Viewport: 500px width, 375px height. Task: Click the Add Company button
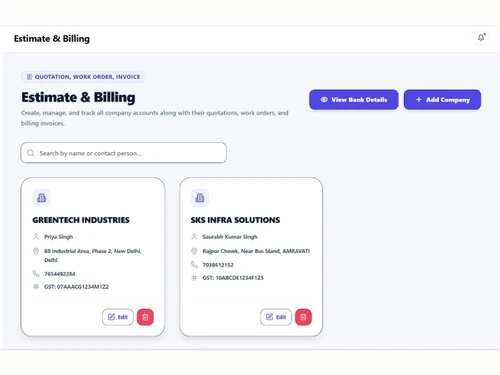pyautogui.click(x=442, y=99)
